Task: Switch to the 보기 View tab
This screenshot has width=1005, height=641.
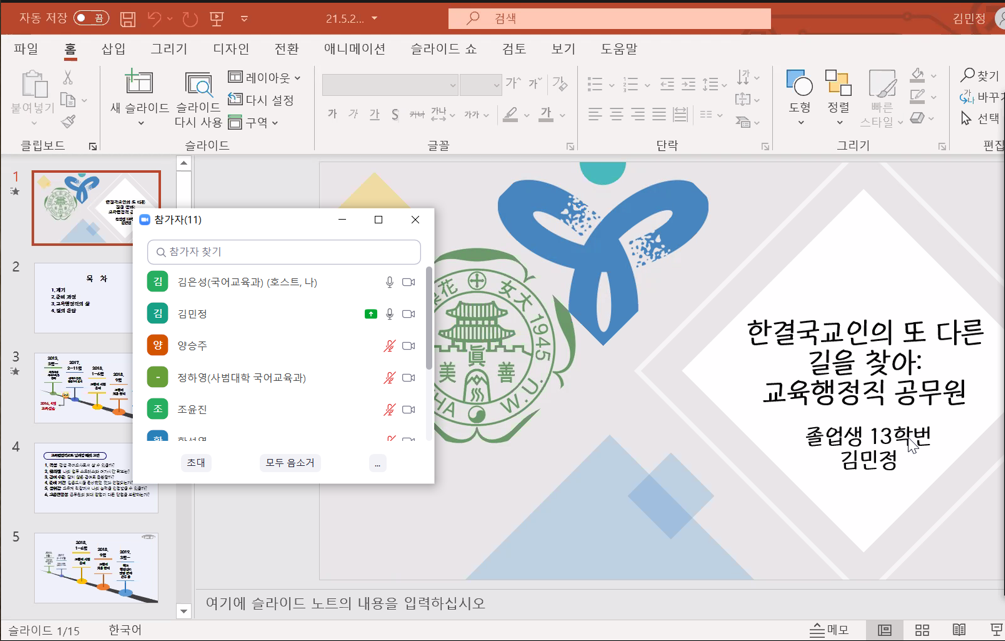Action: pyautogui.click(x=563, y=49)
